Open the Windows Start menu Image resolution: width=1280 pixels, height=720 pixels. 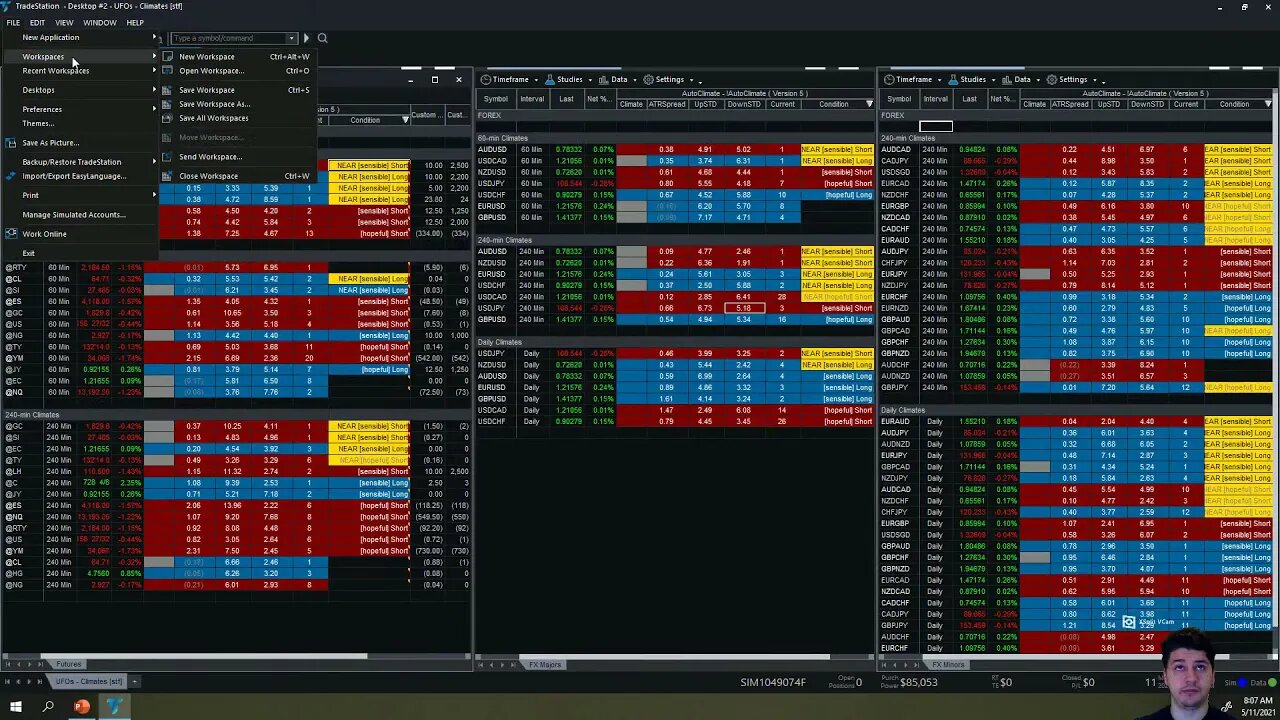point(14,707)
